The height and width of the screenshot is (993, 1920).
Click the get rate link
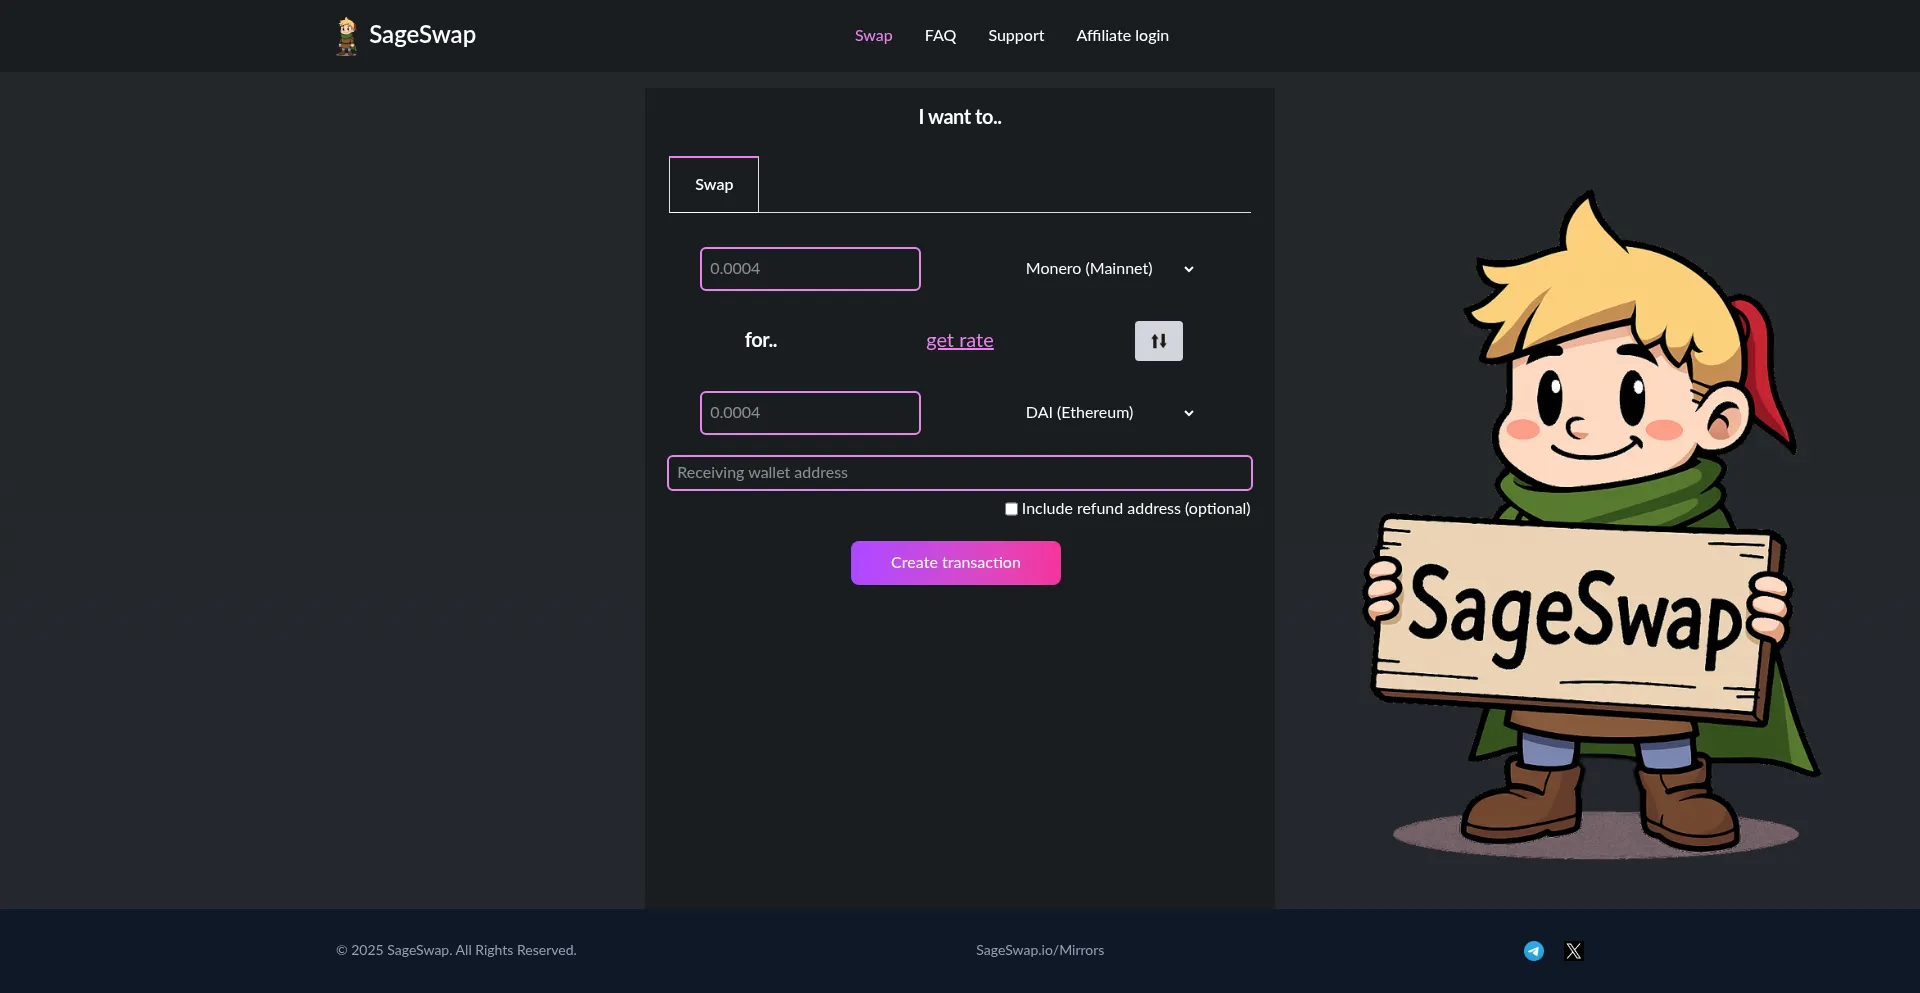click(959, 340)
